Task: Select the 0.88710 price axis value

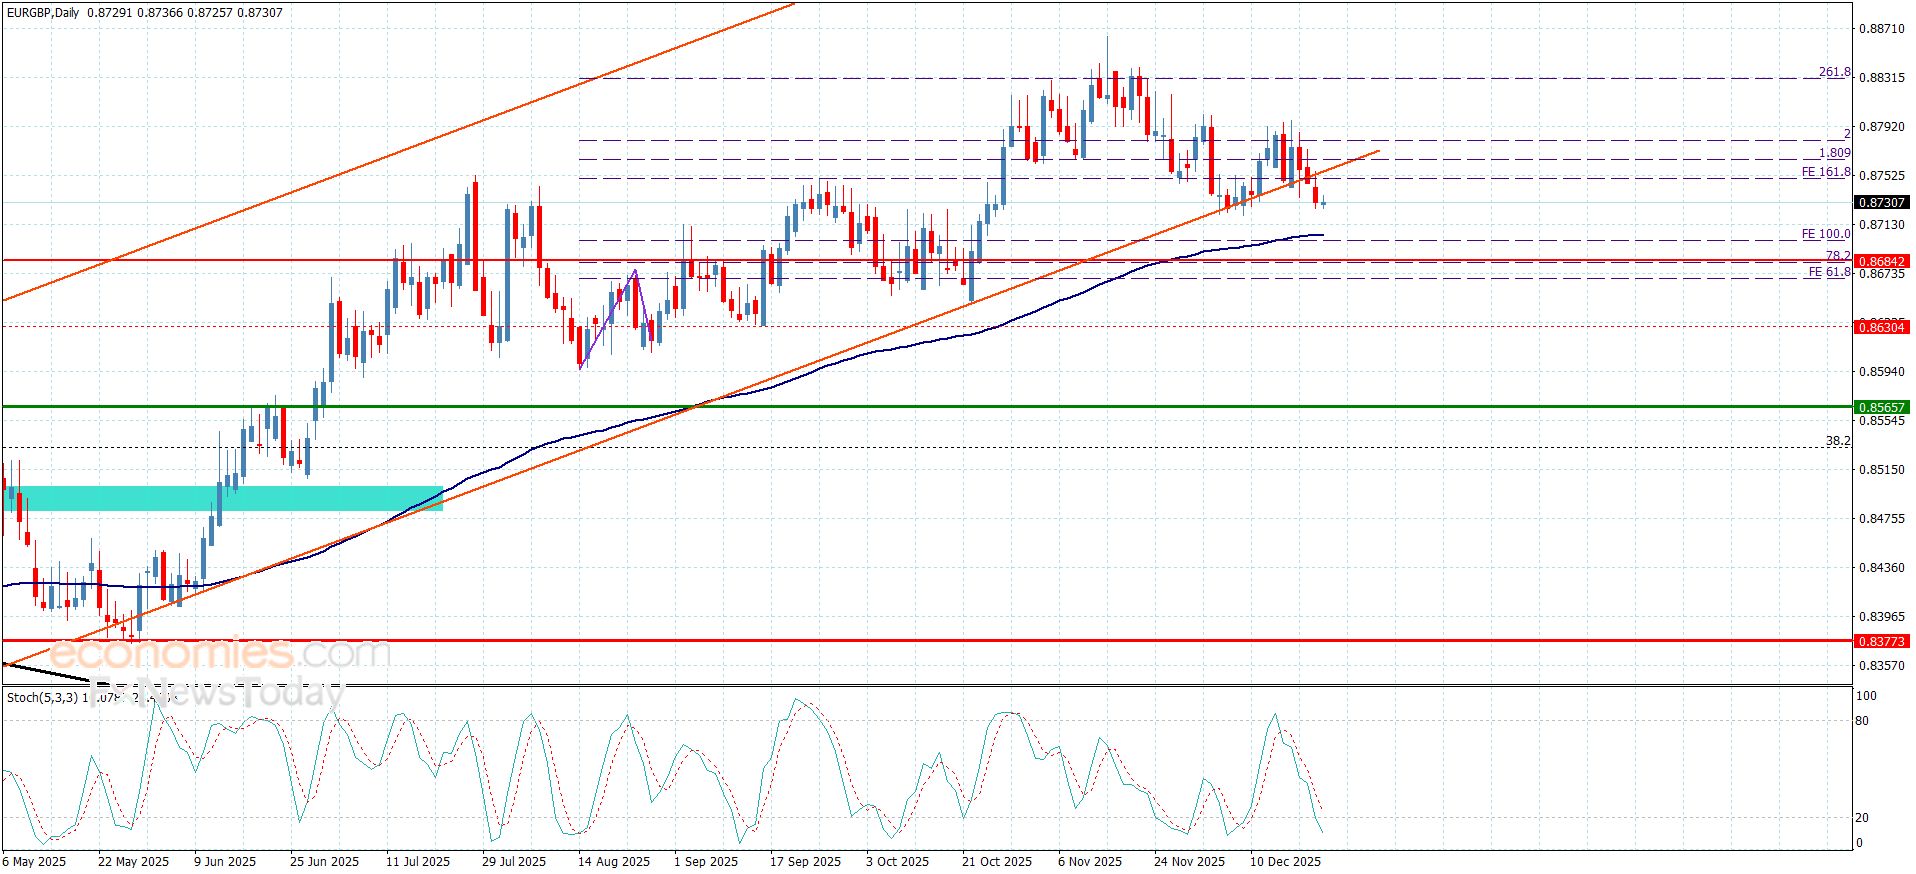Action: tap(1880, 29)
